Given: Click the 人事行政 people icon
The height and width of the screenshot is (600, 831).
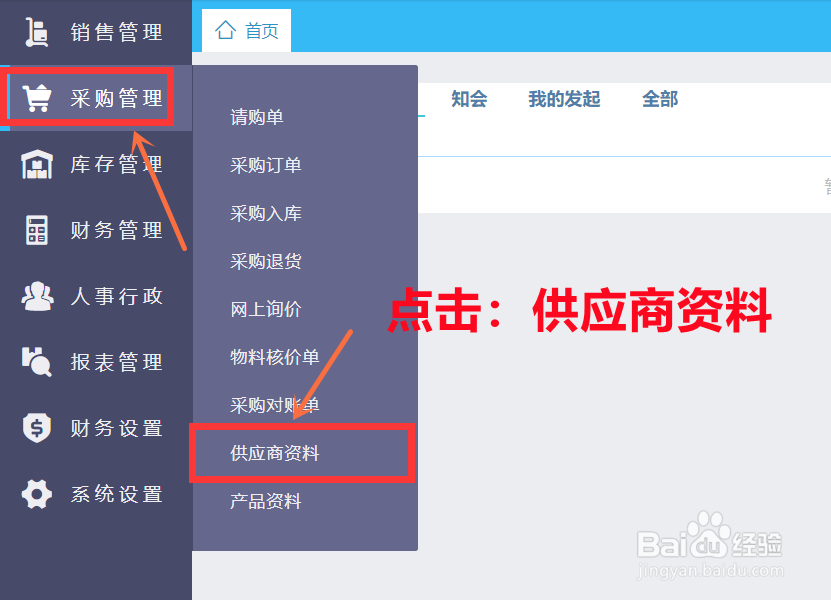Looking at the screenshot, I should (33, 296).
